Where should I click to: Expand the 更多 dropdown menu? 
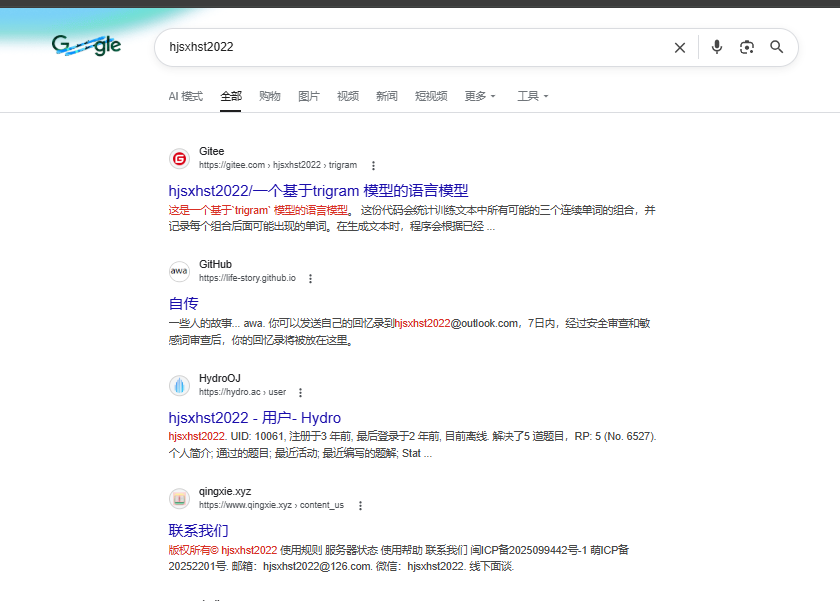point(480,96)
